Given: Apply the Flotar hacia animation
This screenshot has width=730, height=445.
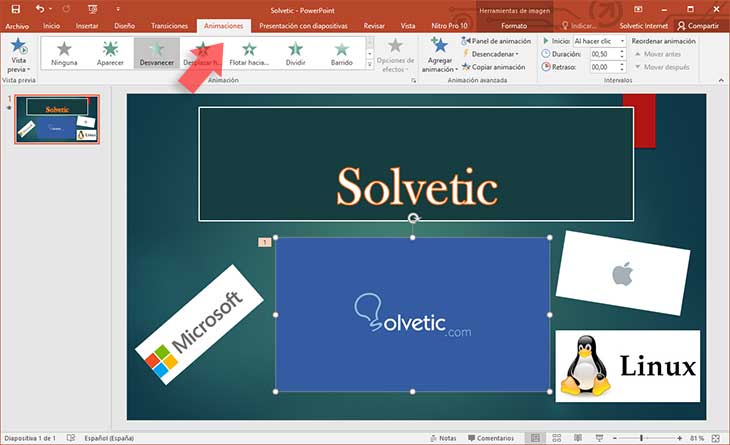Looking at the screenshot, I should tap(249, 53).
